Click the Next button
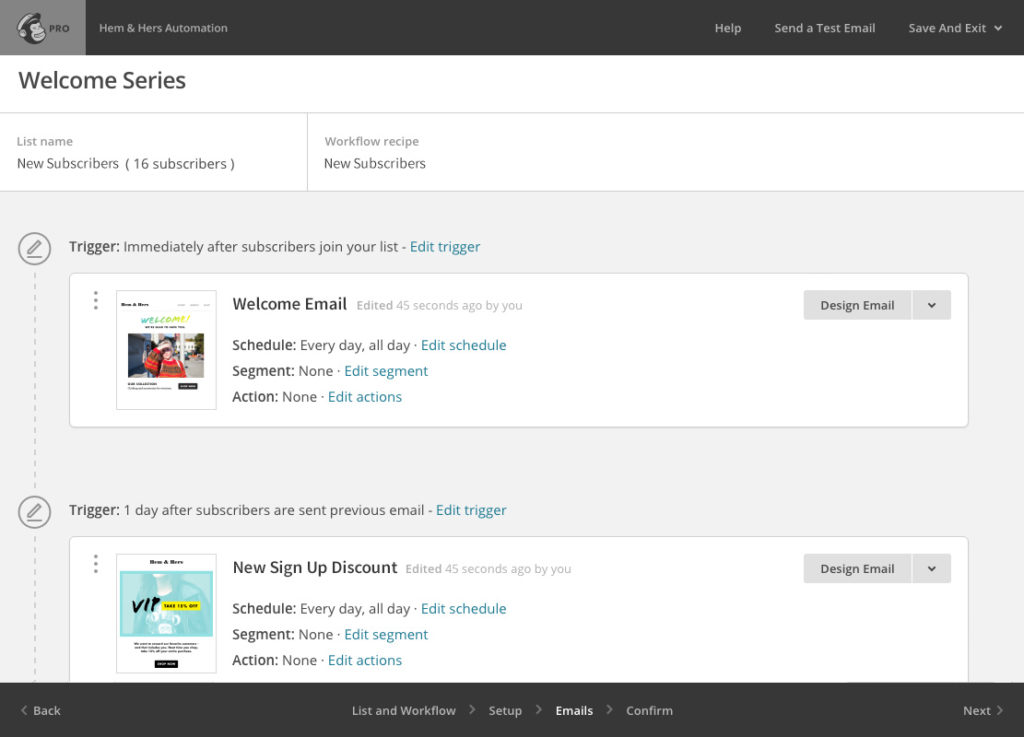 click(x=983, y=710)
